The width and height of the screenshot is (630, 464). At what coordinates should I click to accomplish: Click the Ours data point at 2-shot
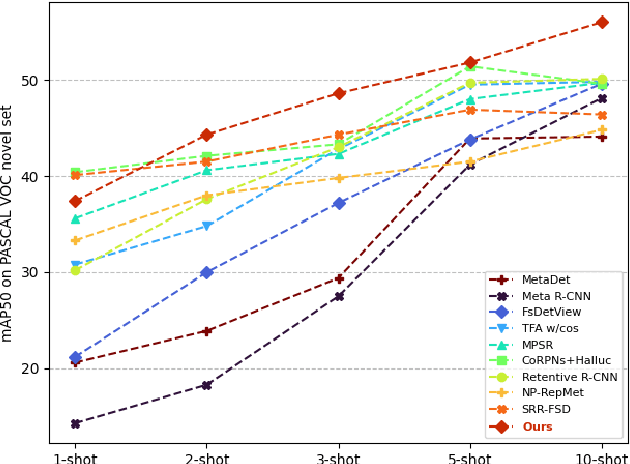207,135
